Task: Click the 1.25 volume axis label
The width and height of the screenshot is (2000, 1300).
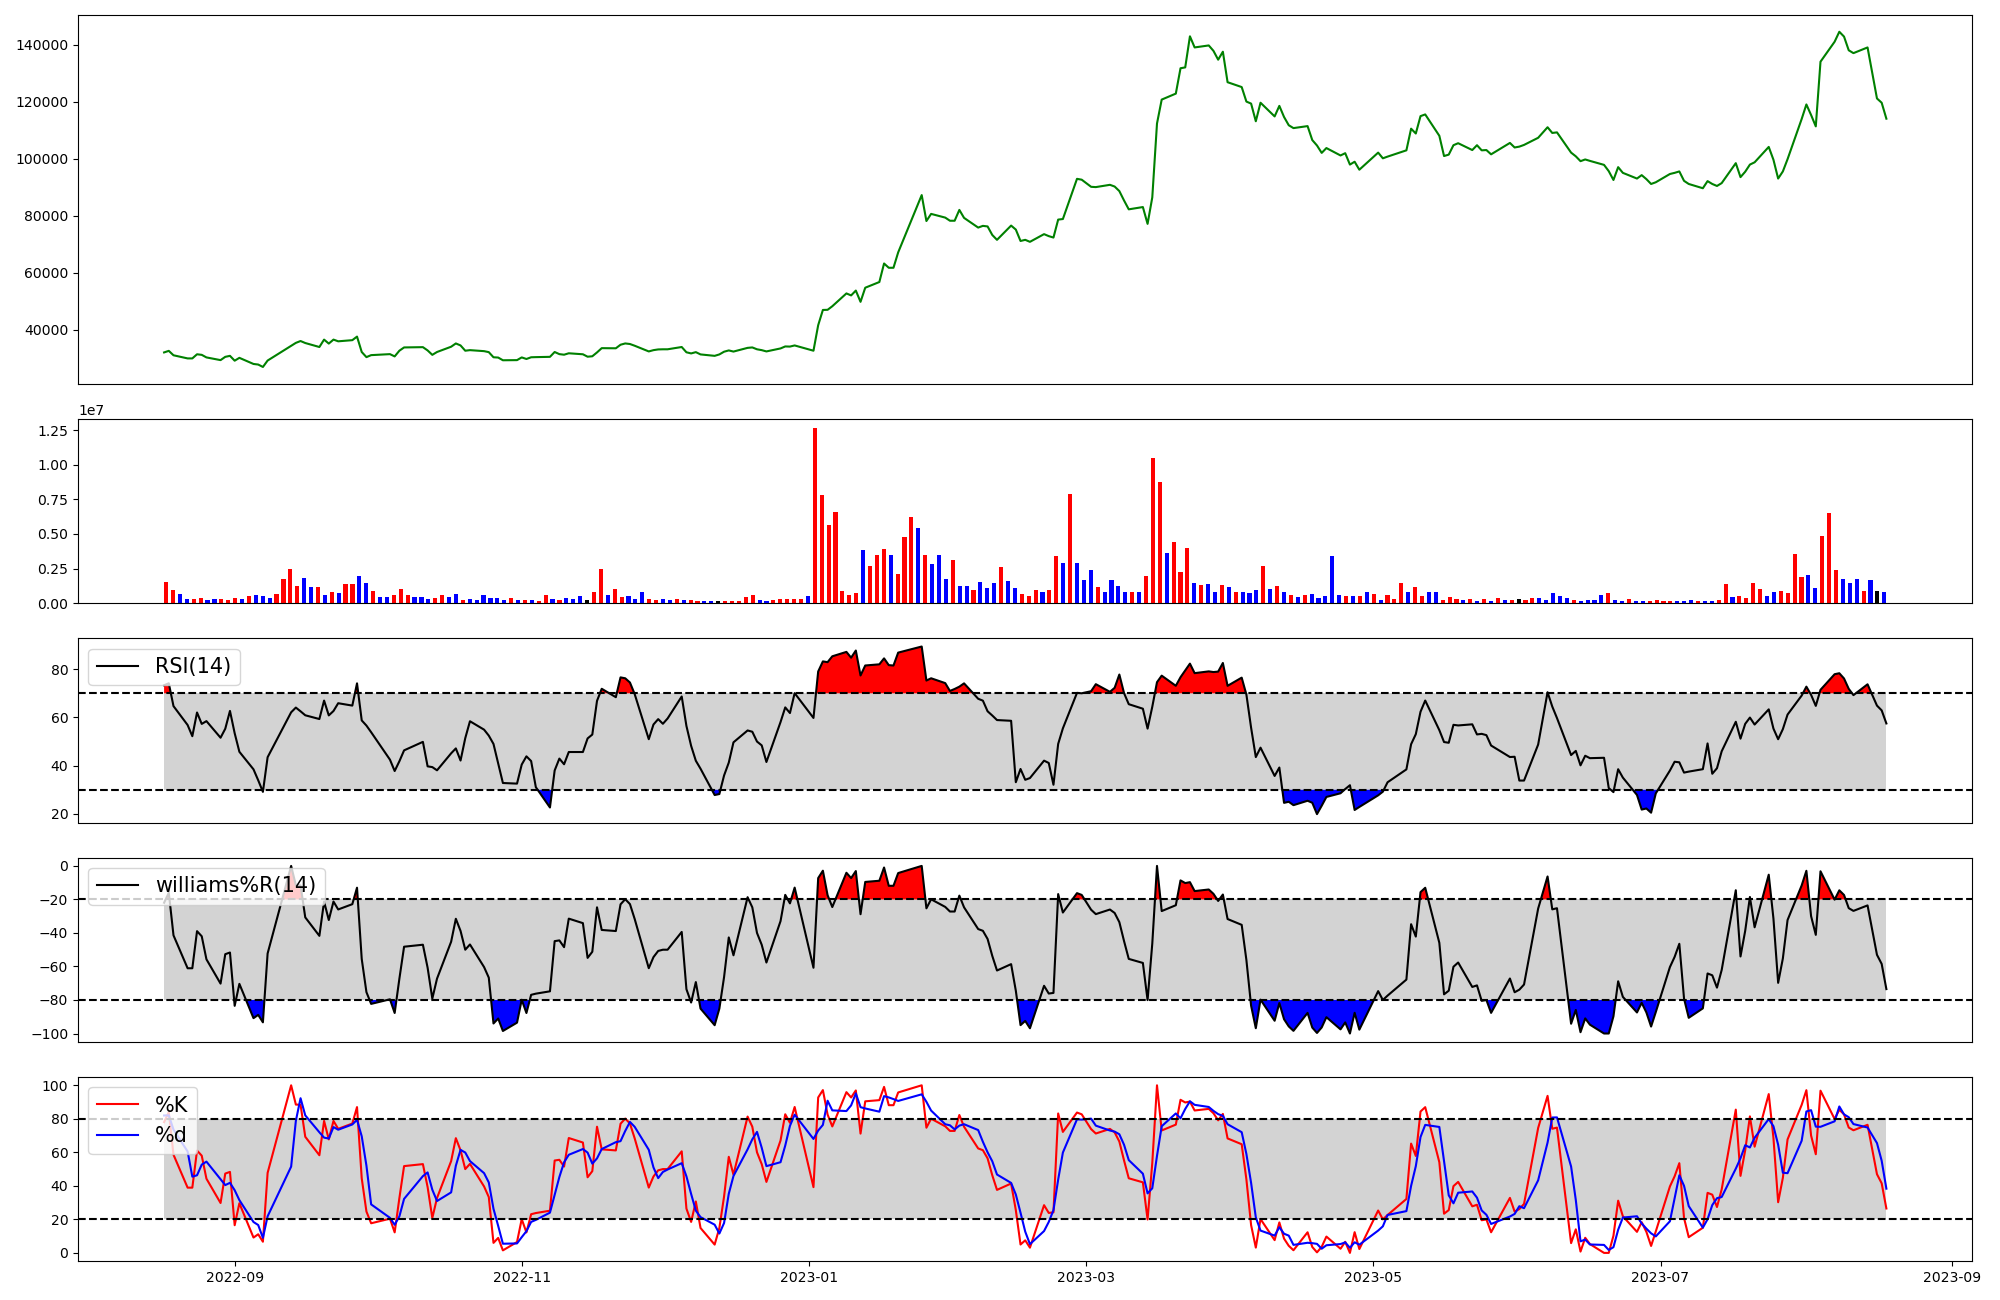Action: pos(53,431)
